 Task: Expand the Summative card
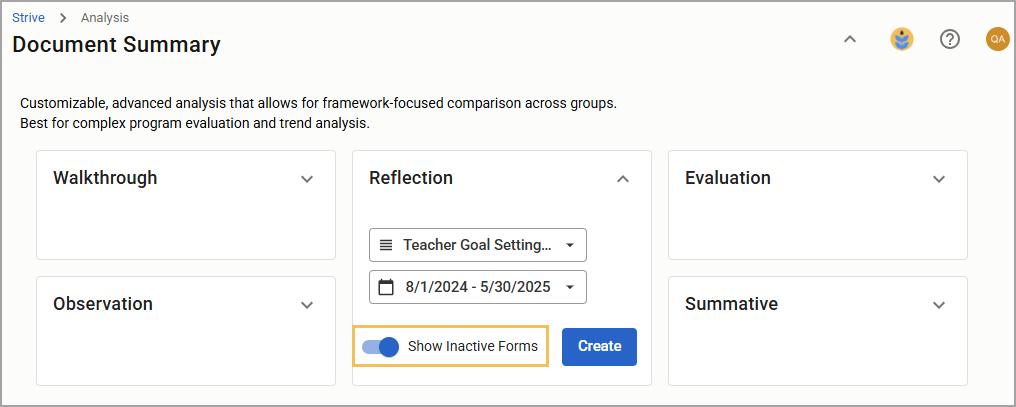tap(938, 305)
